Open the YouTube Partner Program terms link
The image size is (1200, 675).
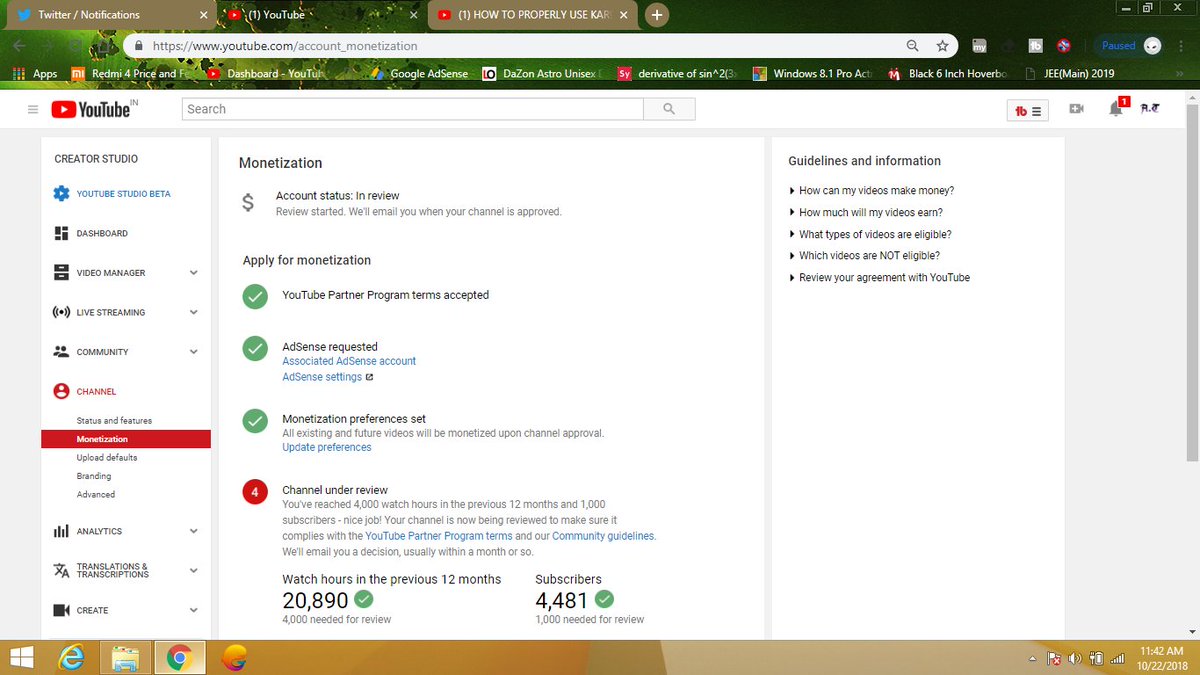(439, 536)
